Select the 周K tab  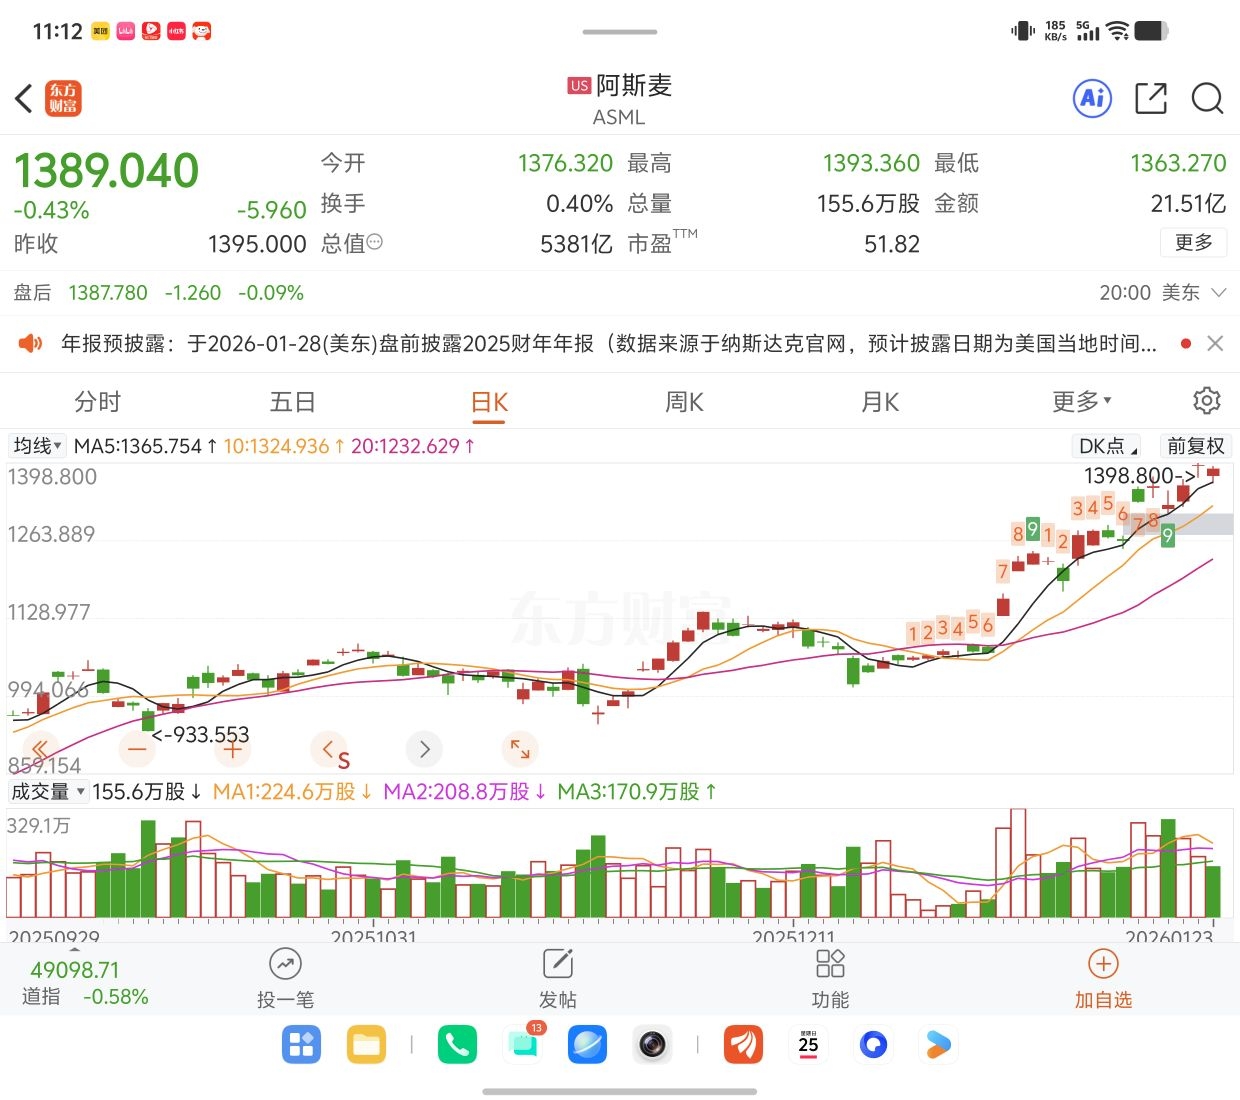click(x=685, y=402)
